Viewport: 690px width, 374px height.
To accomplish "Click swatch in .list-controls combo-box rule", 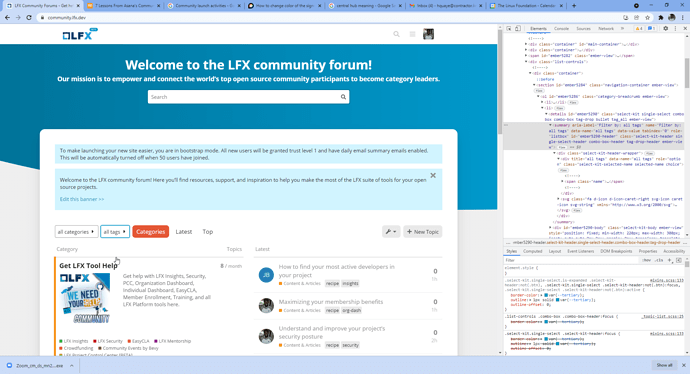I will pos(546,322).
